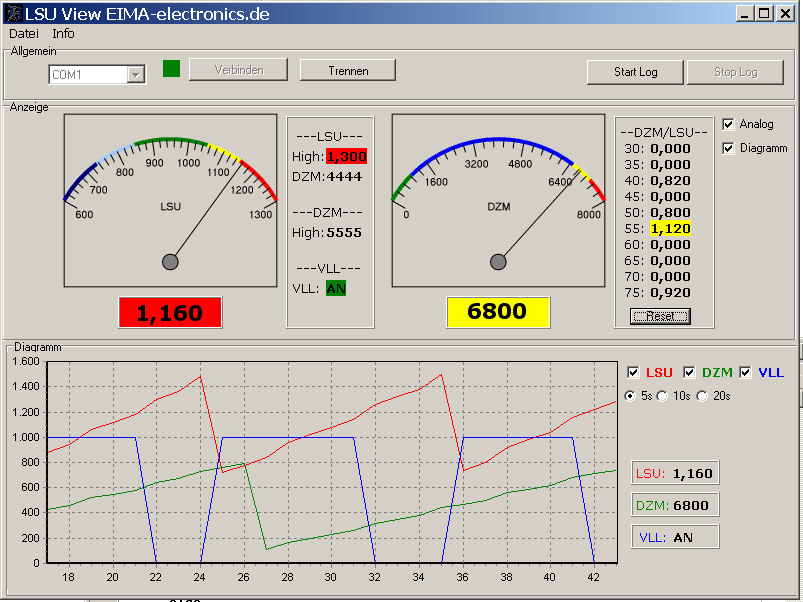
Task: Minimize the LSU View window
Action: (745, 13)
